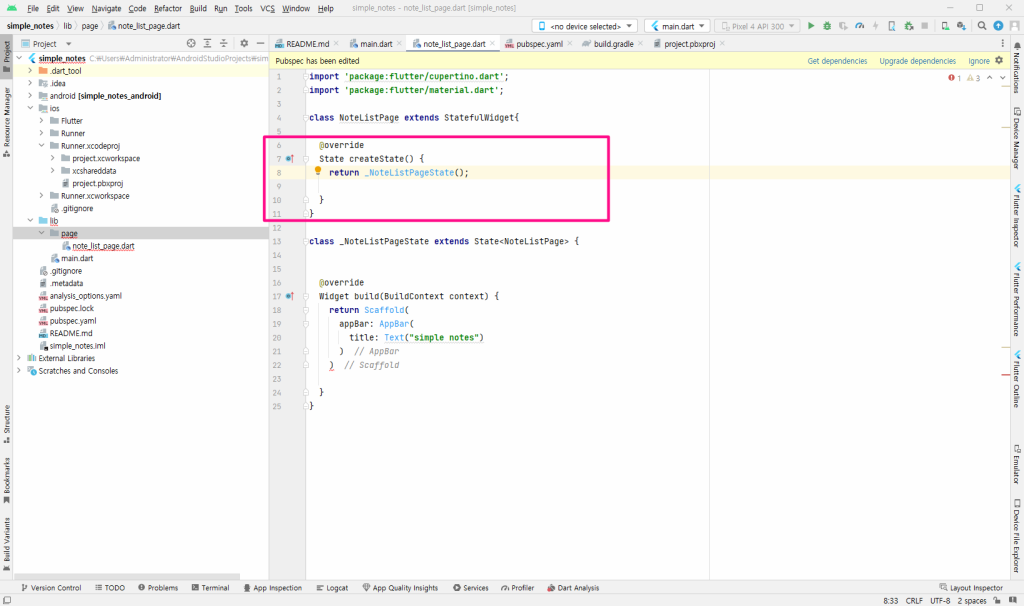Click the lightbulb quick-fix icon on line 8
Screen dimensions: 1024x606
point(318,171)
